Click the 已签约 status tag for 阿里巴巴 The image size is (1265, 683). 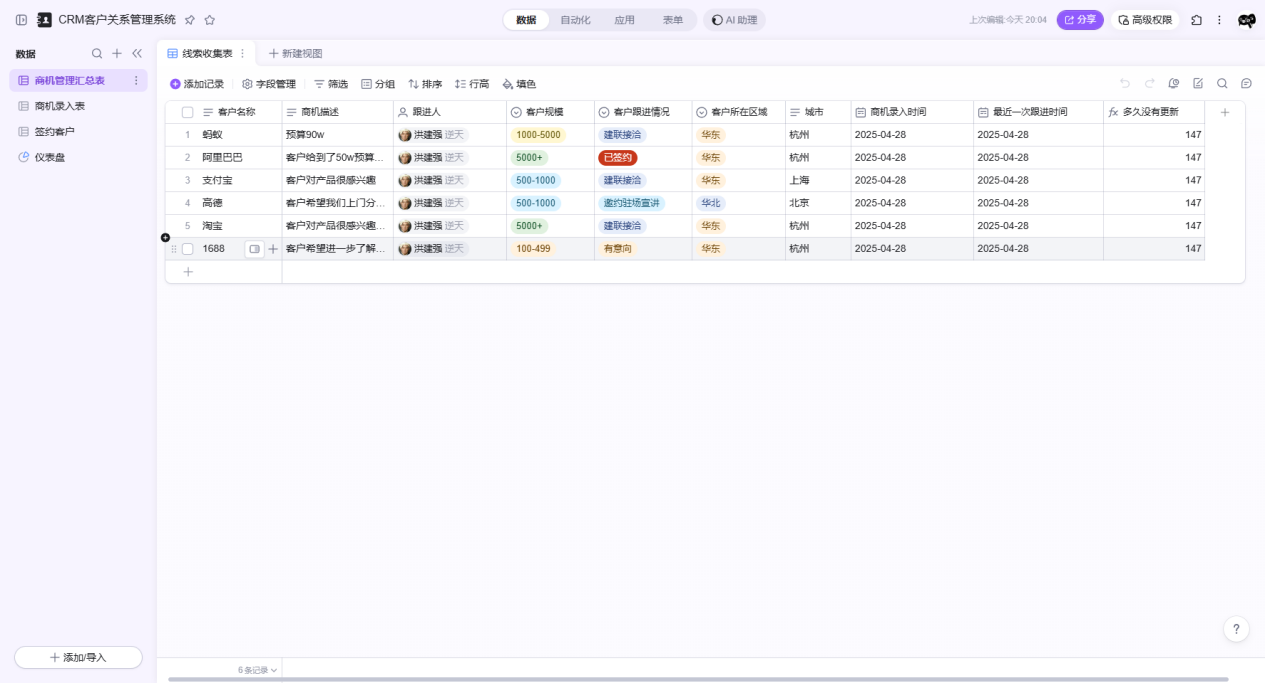617,158
